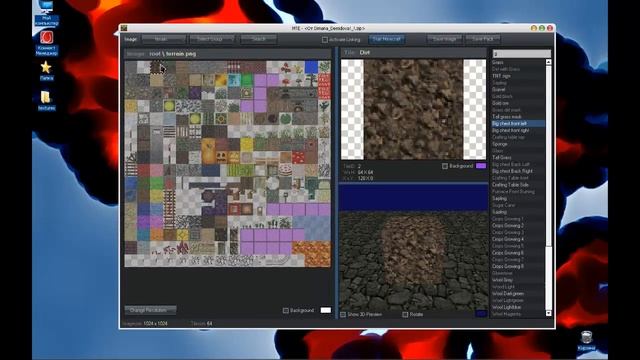Select Gold block list entry

pyautogui.click(x=518, y=96)
